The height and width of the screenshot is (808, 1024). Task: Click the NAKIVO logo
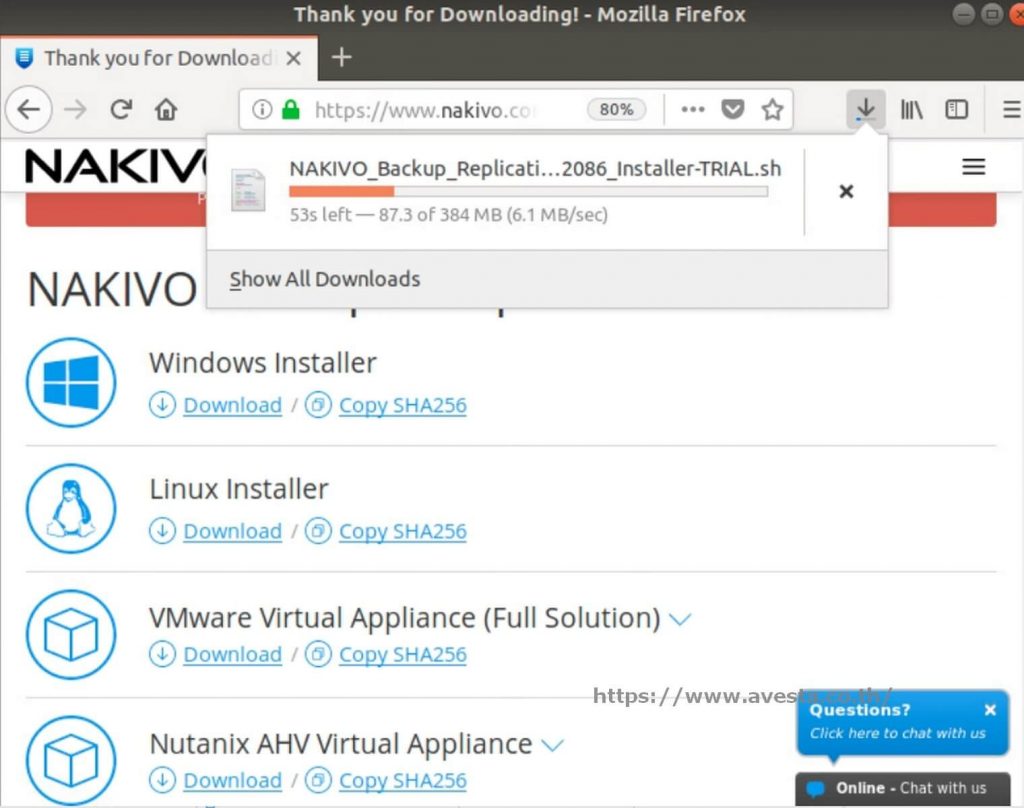point(116,166)
